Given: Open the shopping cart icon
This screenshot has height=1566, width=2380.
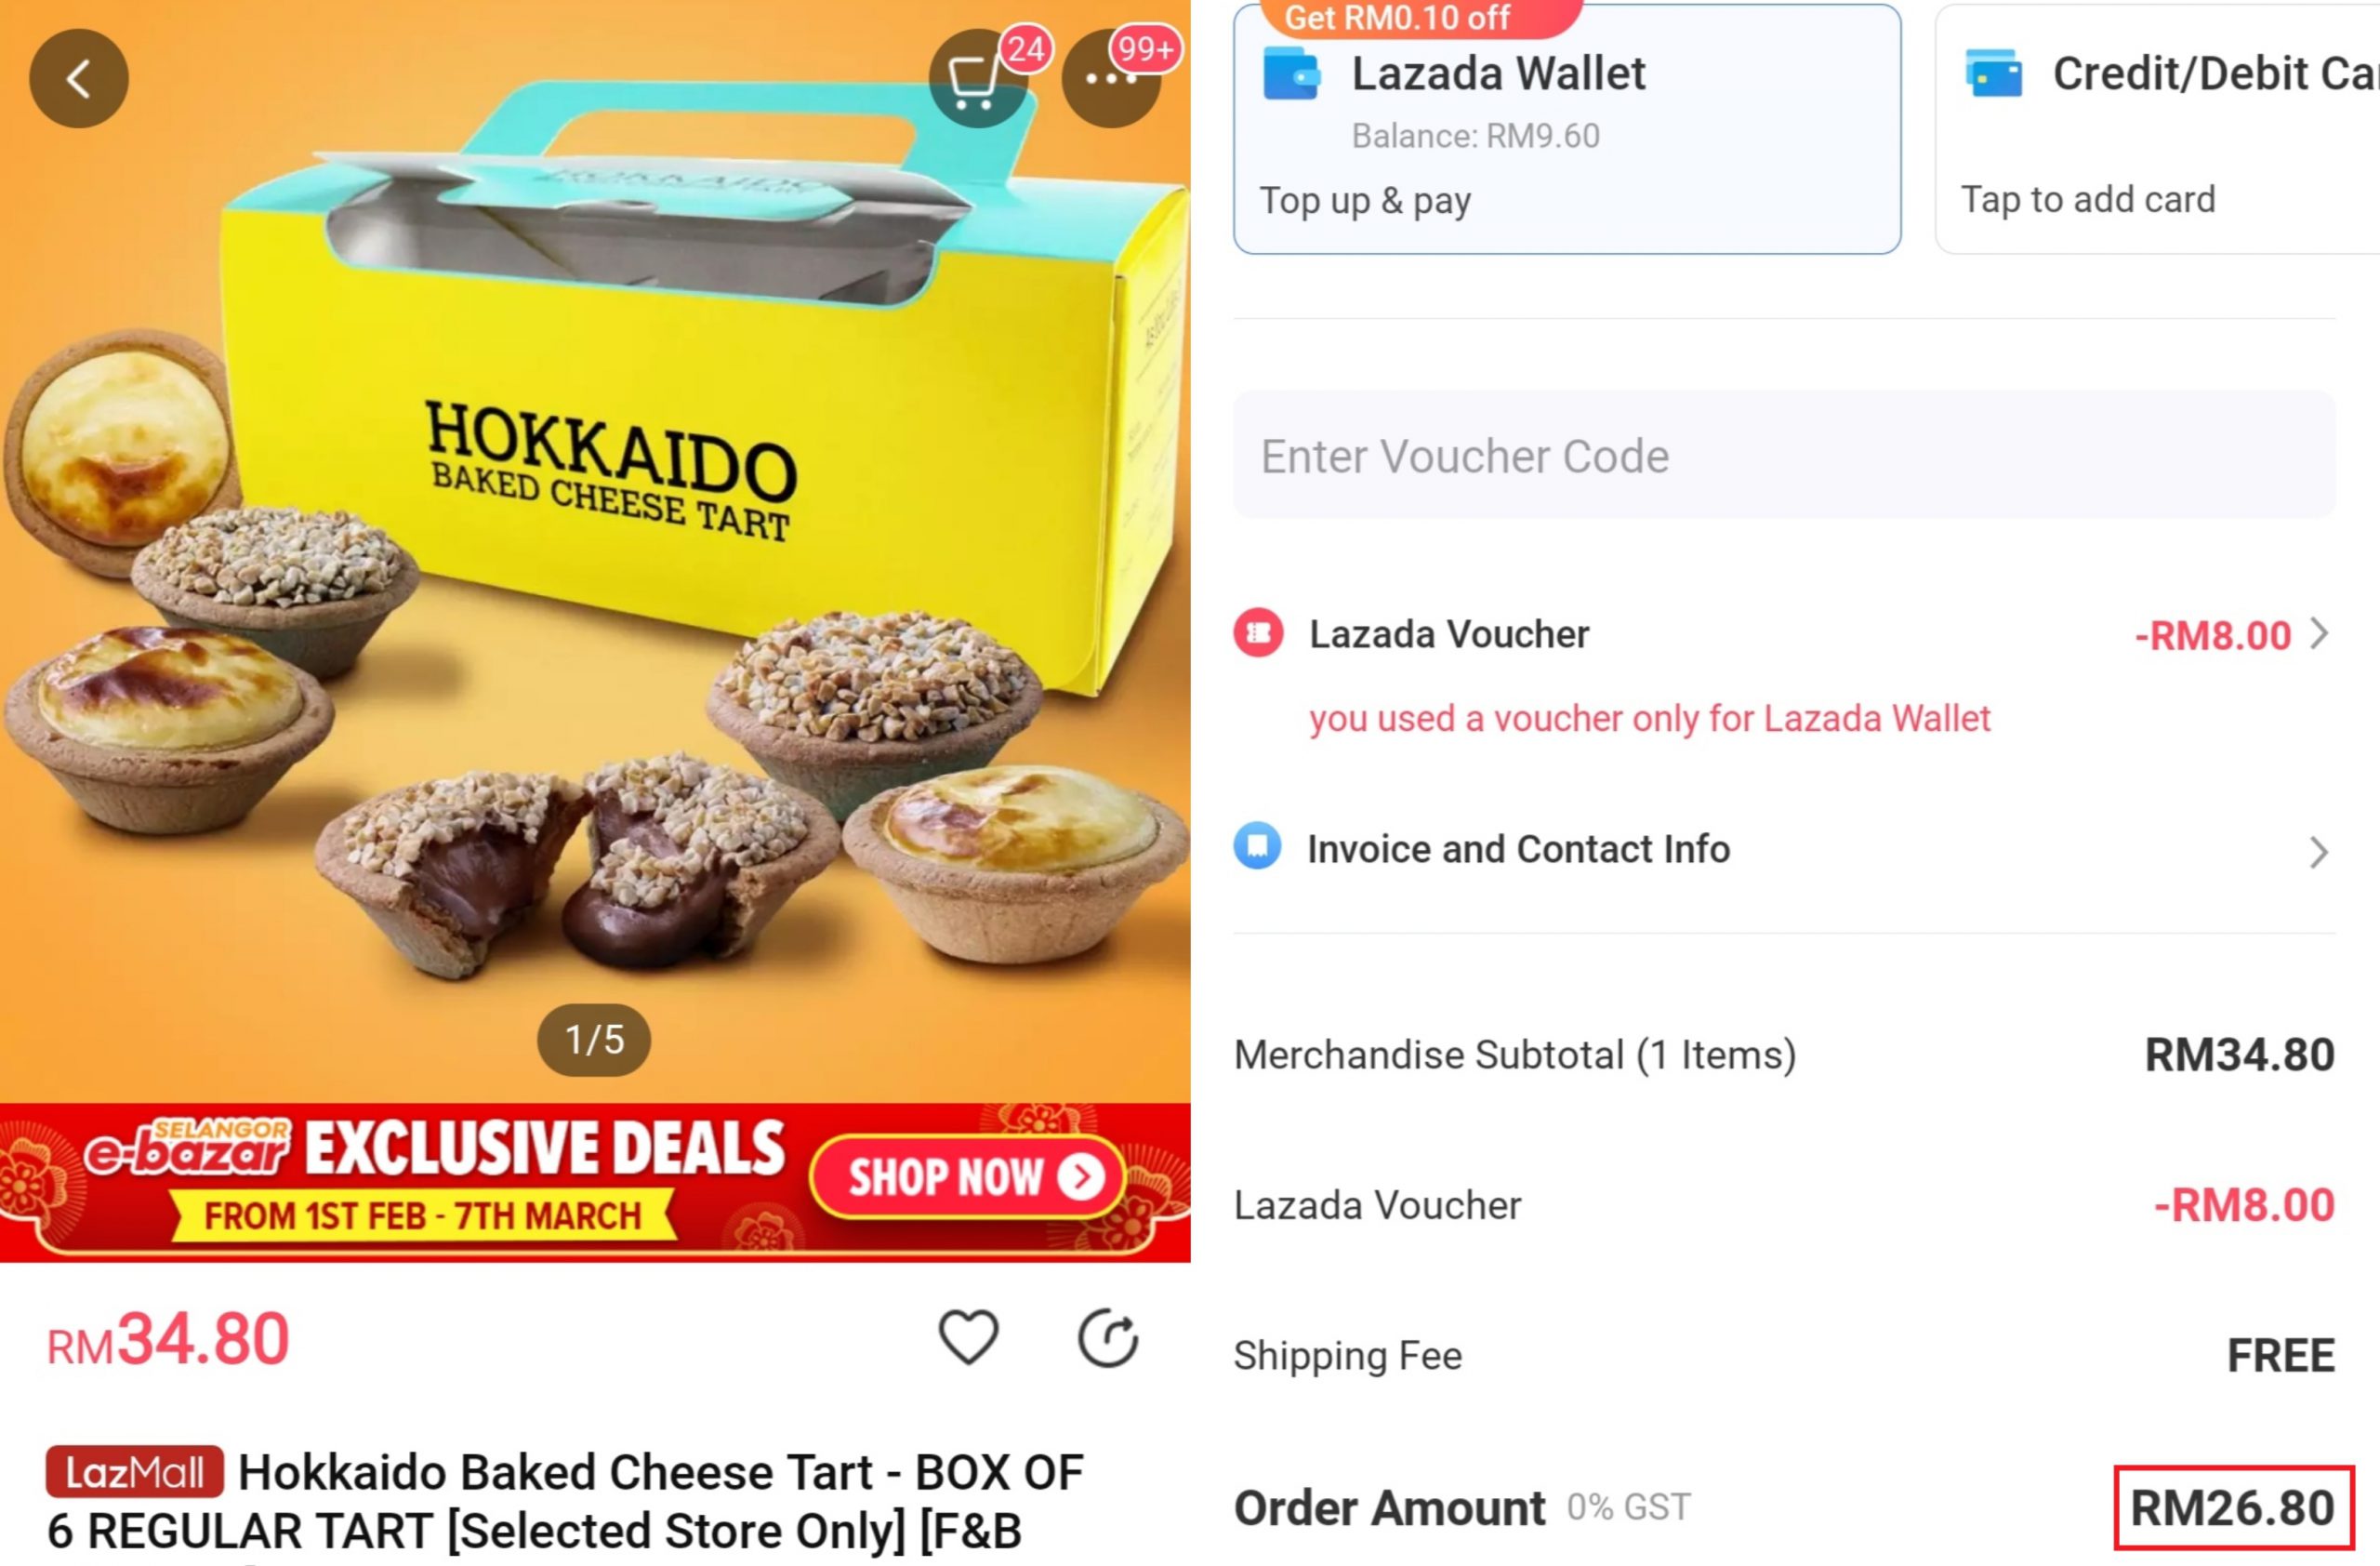Looking at the screenshot, I should (977, 79).
